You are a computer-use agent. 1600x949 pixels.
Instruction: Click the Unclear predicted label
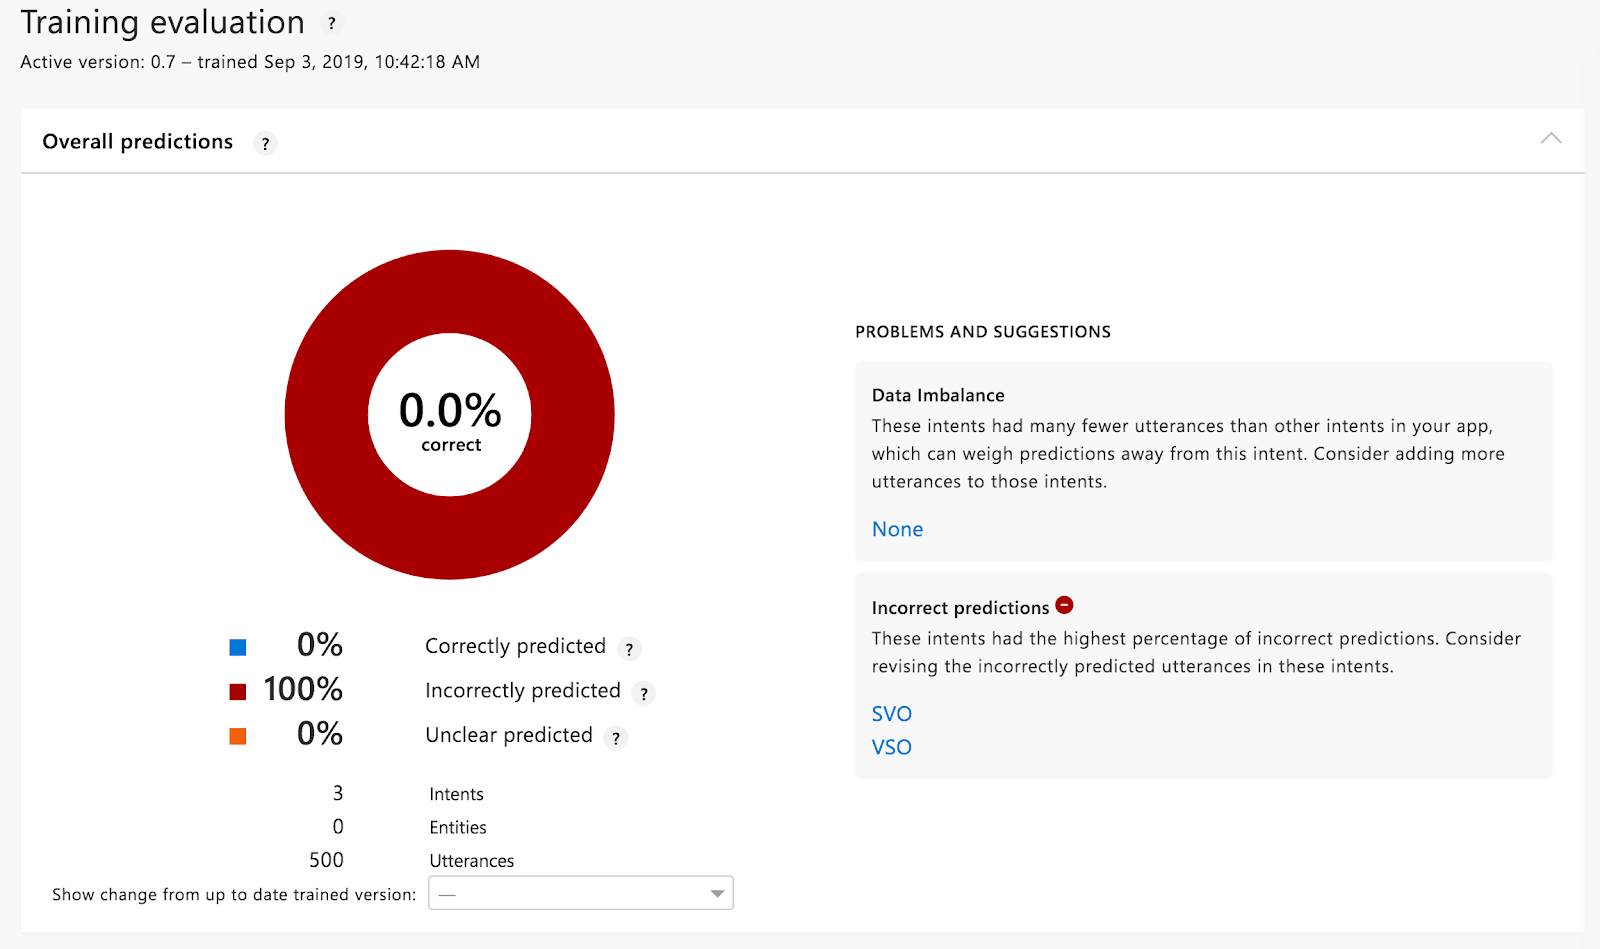(509, 736)
